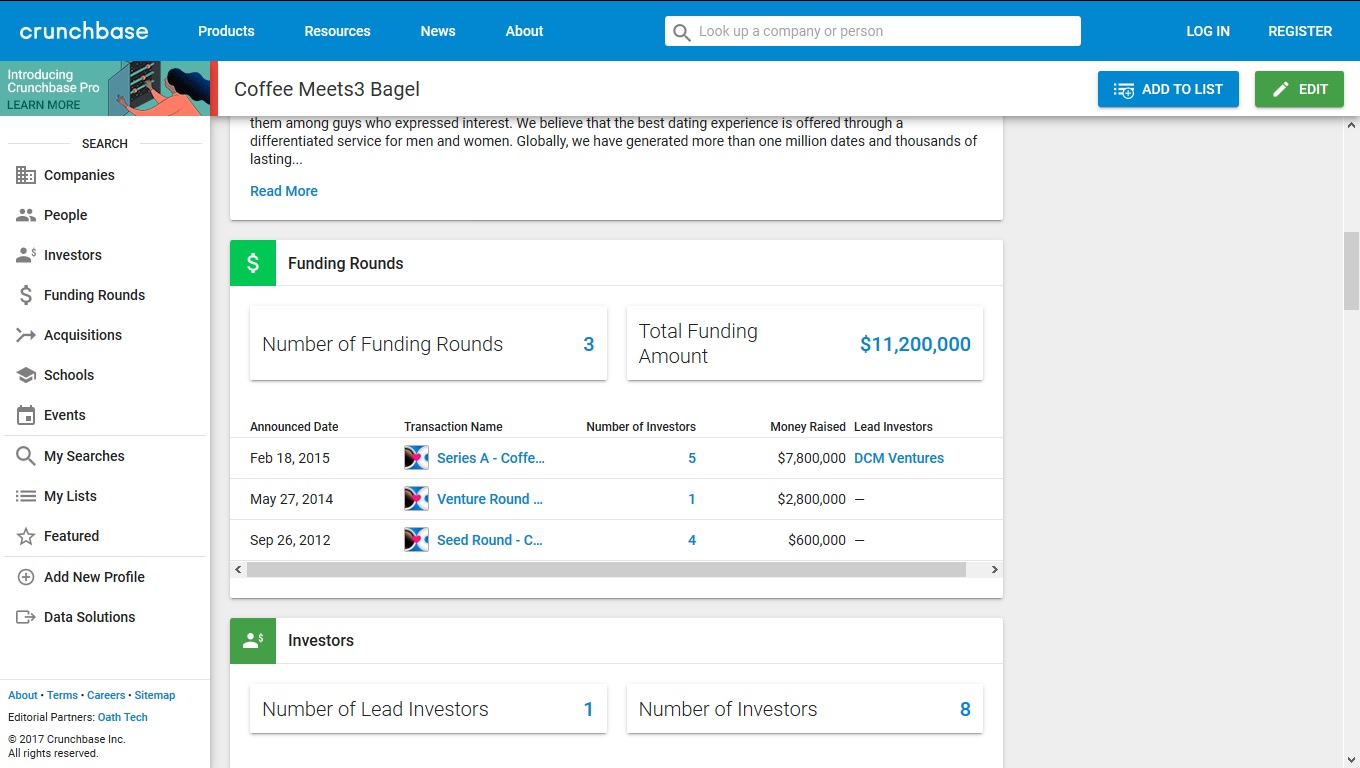Screen dimensions: 1360x768
Task: Open the About footer link
Action: click(23, 695)
